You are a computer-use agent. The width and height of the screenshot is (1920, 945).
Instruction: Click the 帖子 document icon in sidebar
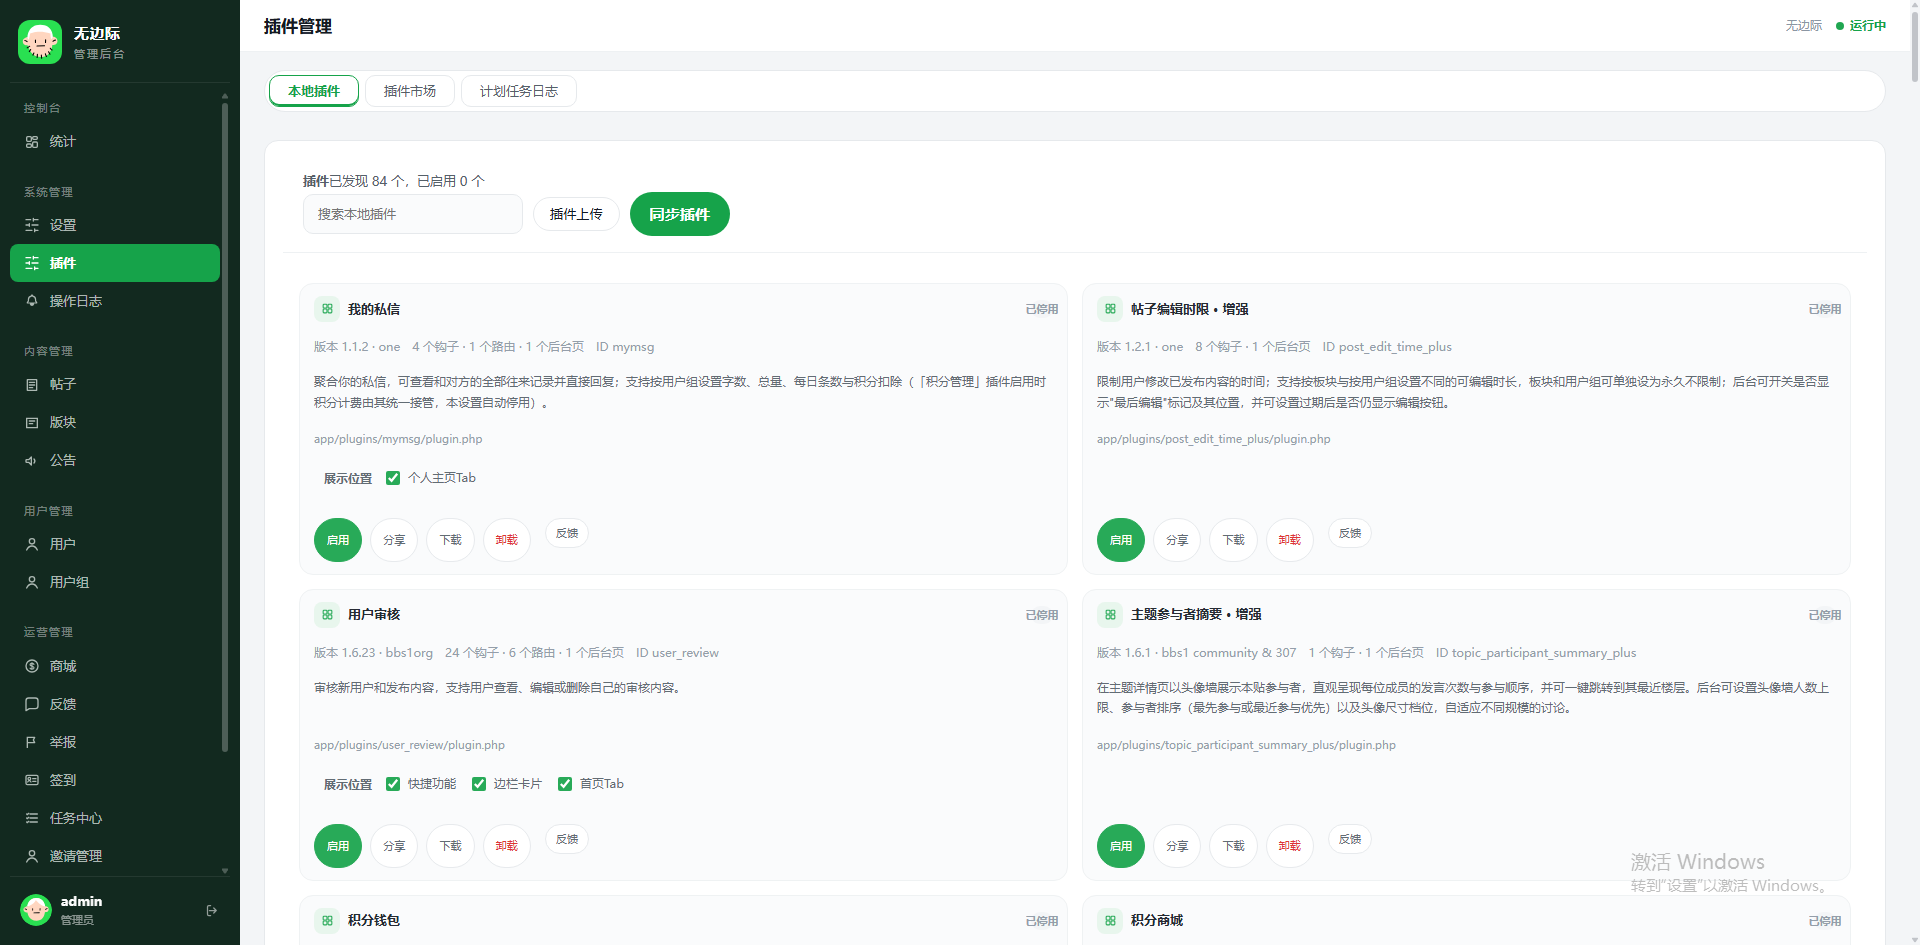32,384
